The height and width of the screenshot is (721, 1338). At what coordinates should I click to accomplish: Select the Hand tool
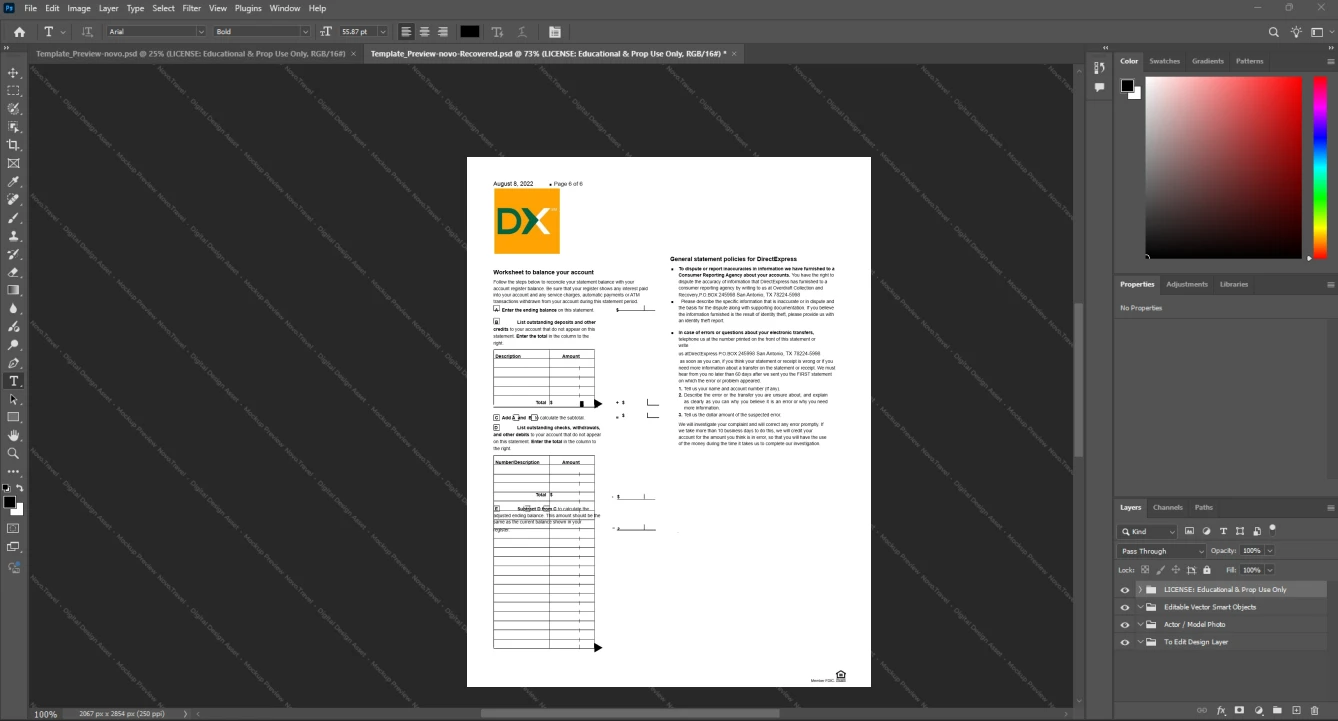point(14,435)
